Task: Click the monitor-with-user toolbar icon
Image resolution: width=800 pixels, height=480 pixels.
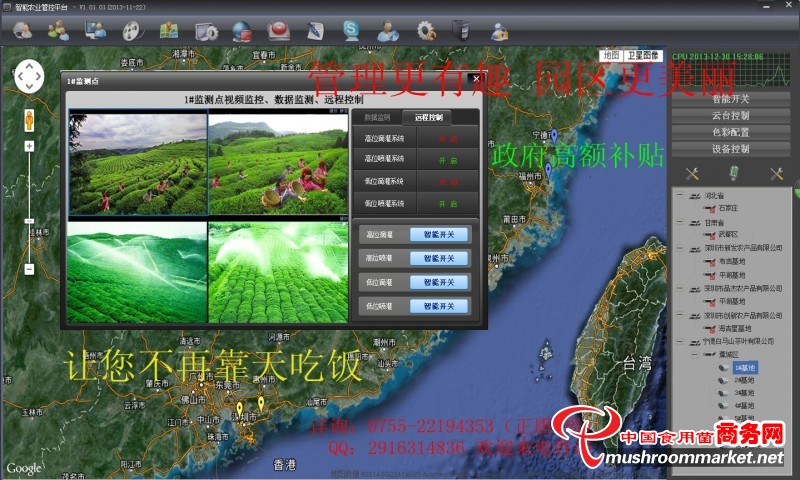Action: click(95, 31)
